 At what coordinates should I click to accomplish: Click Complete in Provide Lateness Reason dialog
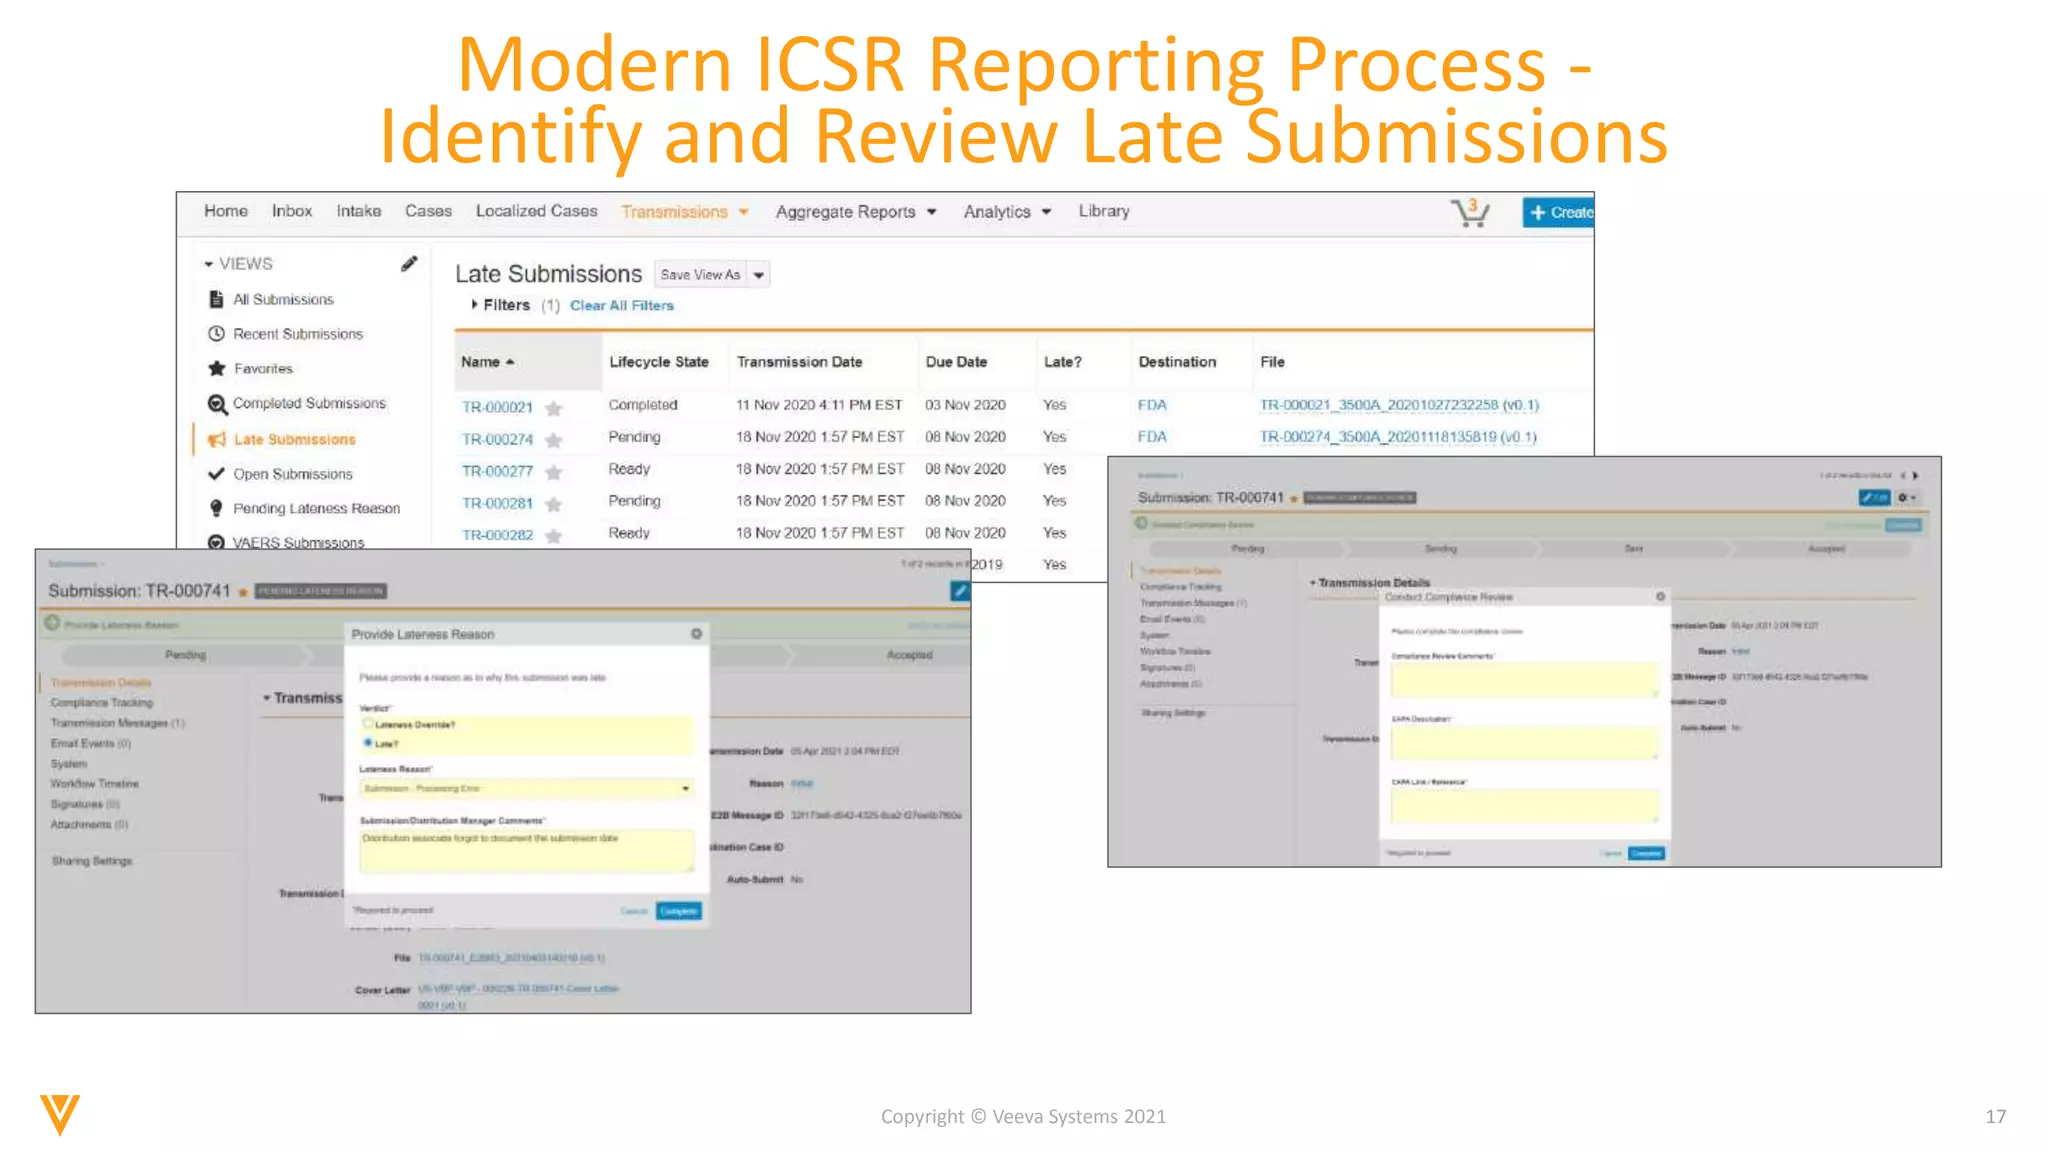pyautogui.click(x=679, y=911)
